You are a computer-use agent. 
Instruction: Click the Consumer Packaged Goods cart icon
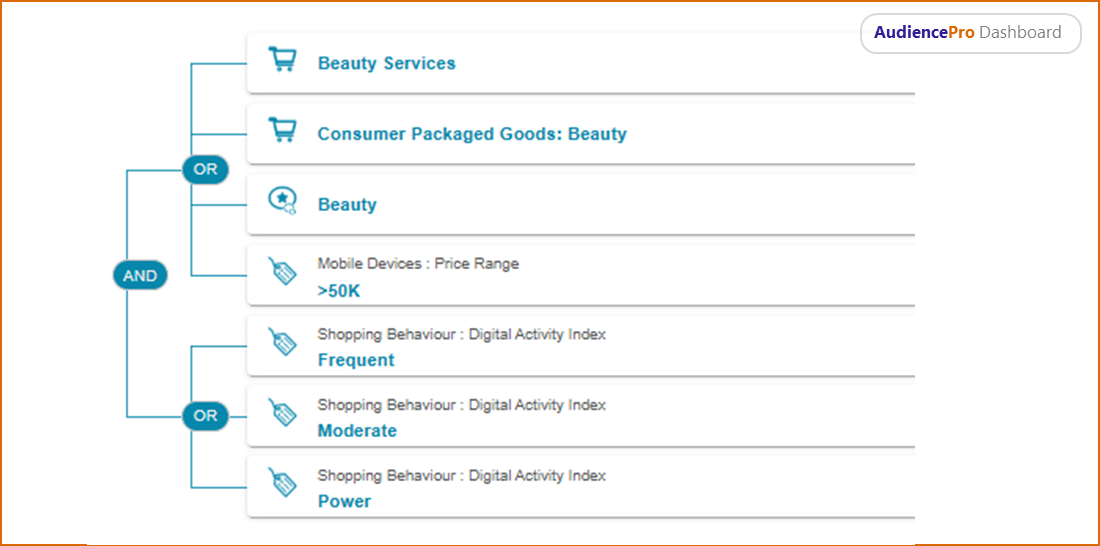[283, 131]
